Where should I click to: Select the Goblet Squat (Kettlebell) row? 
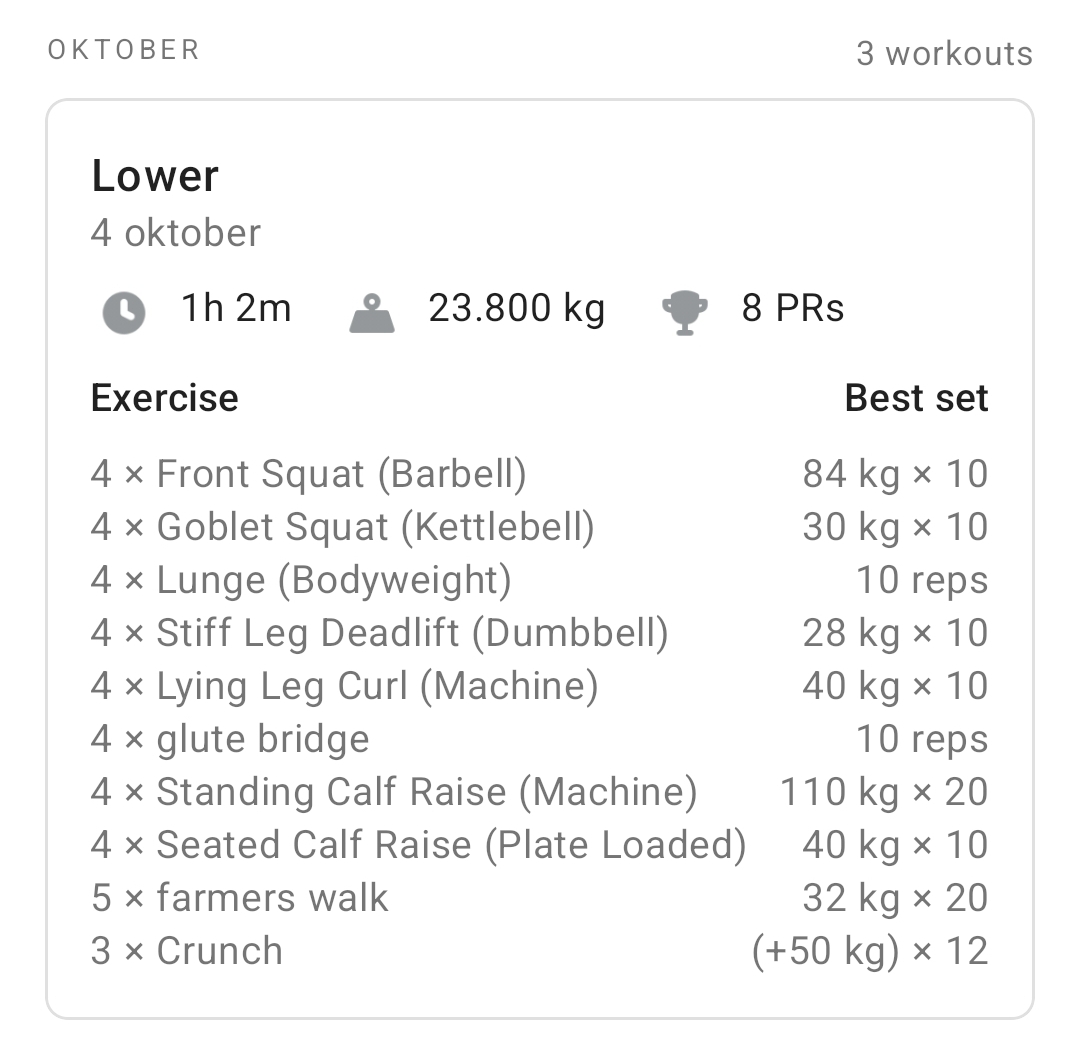pos(342,527)
